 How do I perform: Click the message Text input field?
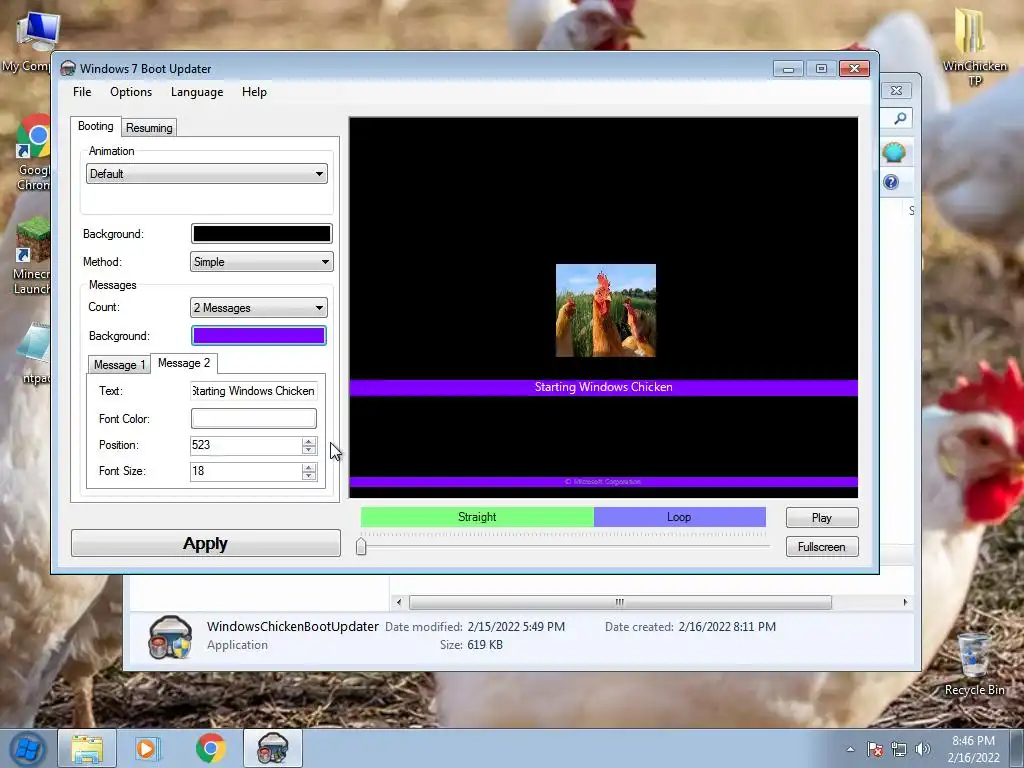pos(253,391)
